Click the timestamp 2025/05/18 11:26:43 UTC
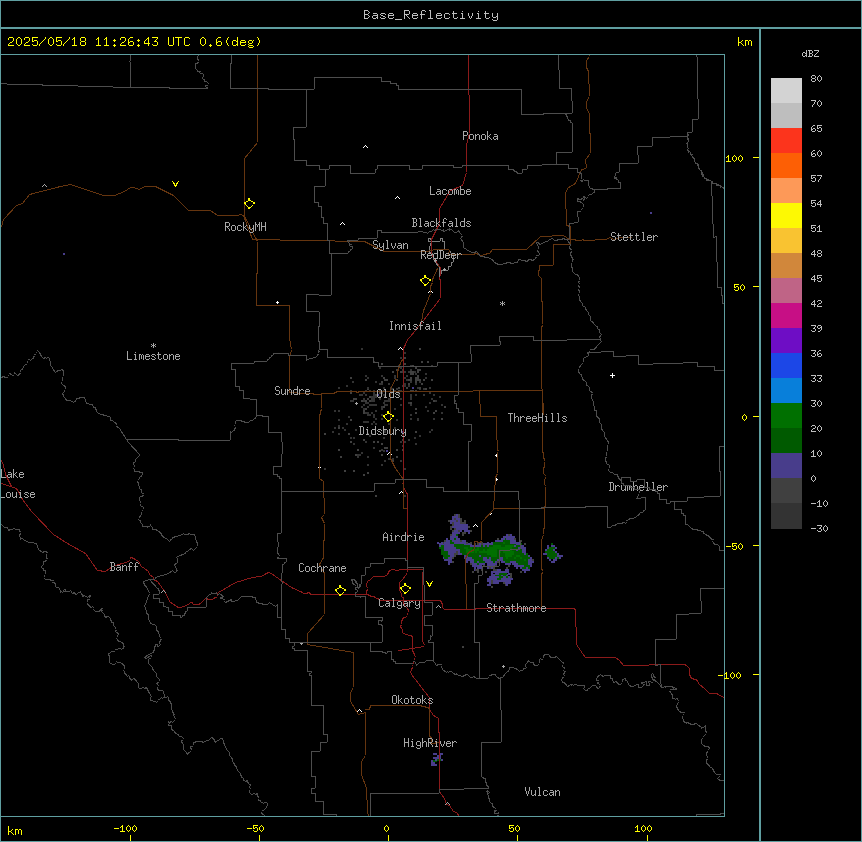 pyautogui.click(x=98, y=42)
